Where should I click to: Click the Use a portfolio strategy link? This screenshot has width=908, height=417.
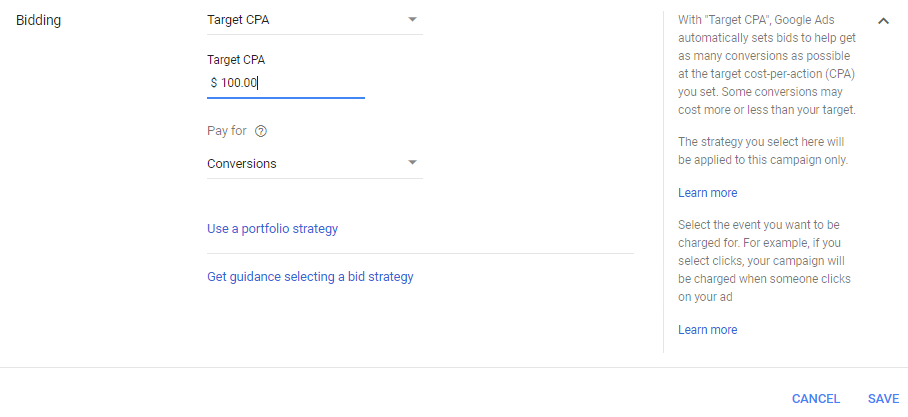tap(272, 229)
